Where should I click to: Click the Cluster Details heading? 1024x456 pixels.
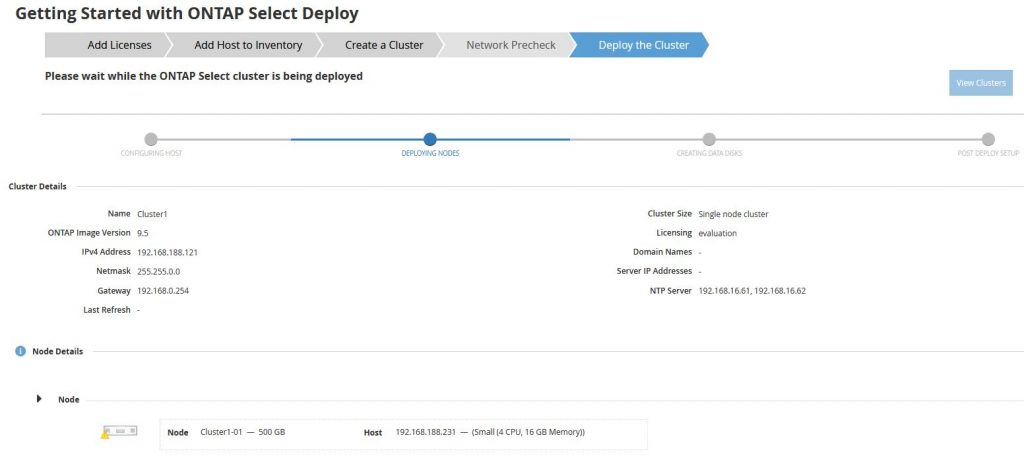[x=37, y=186]
